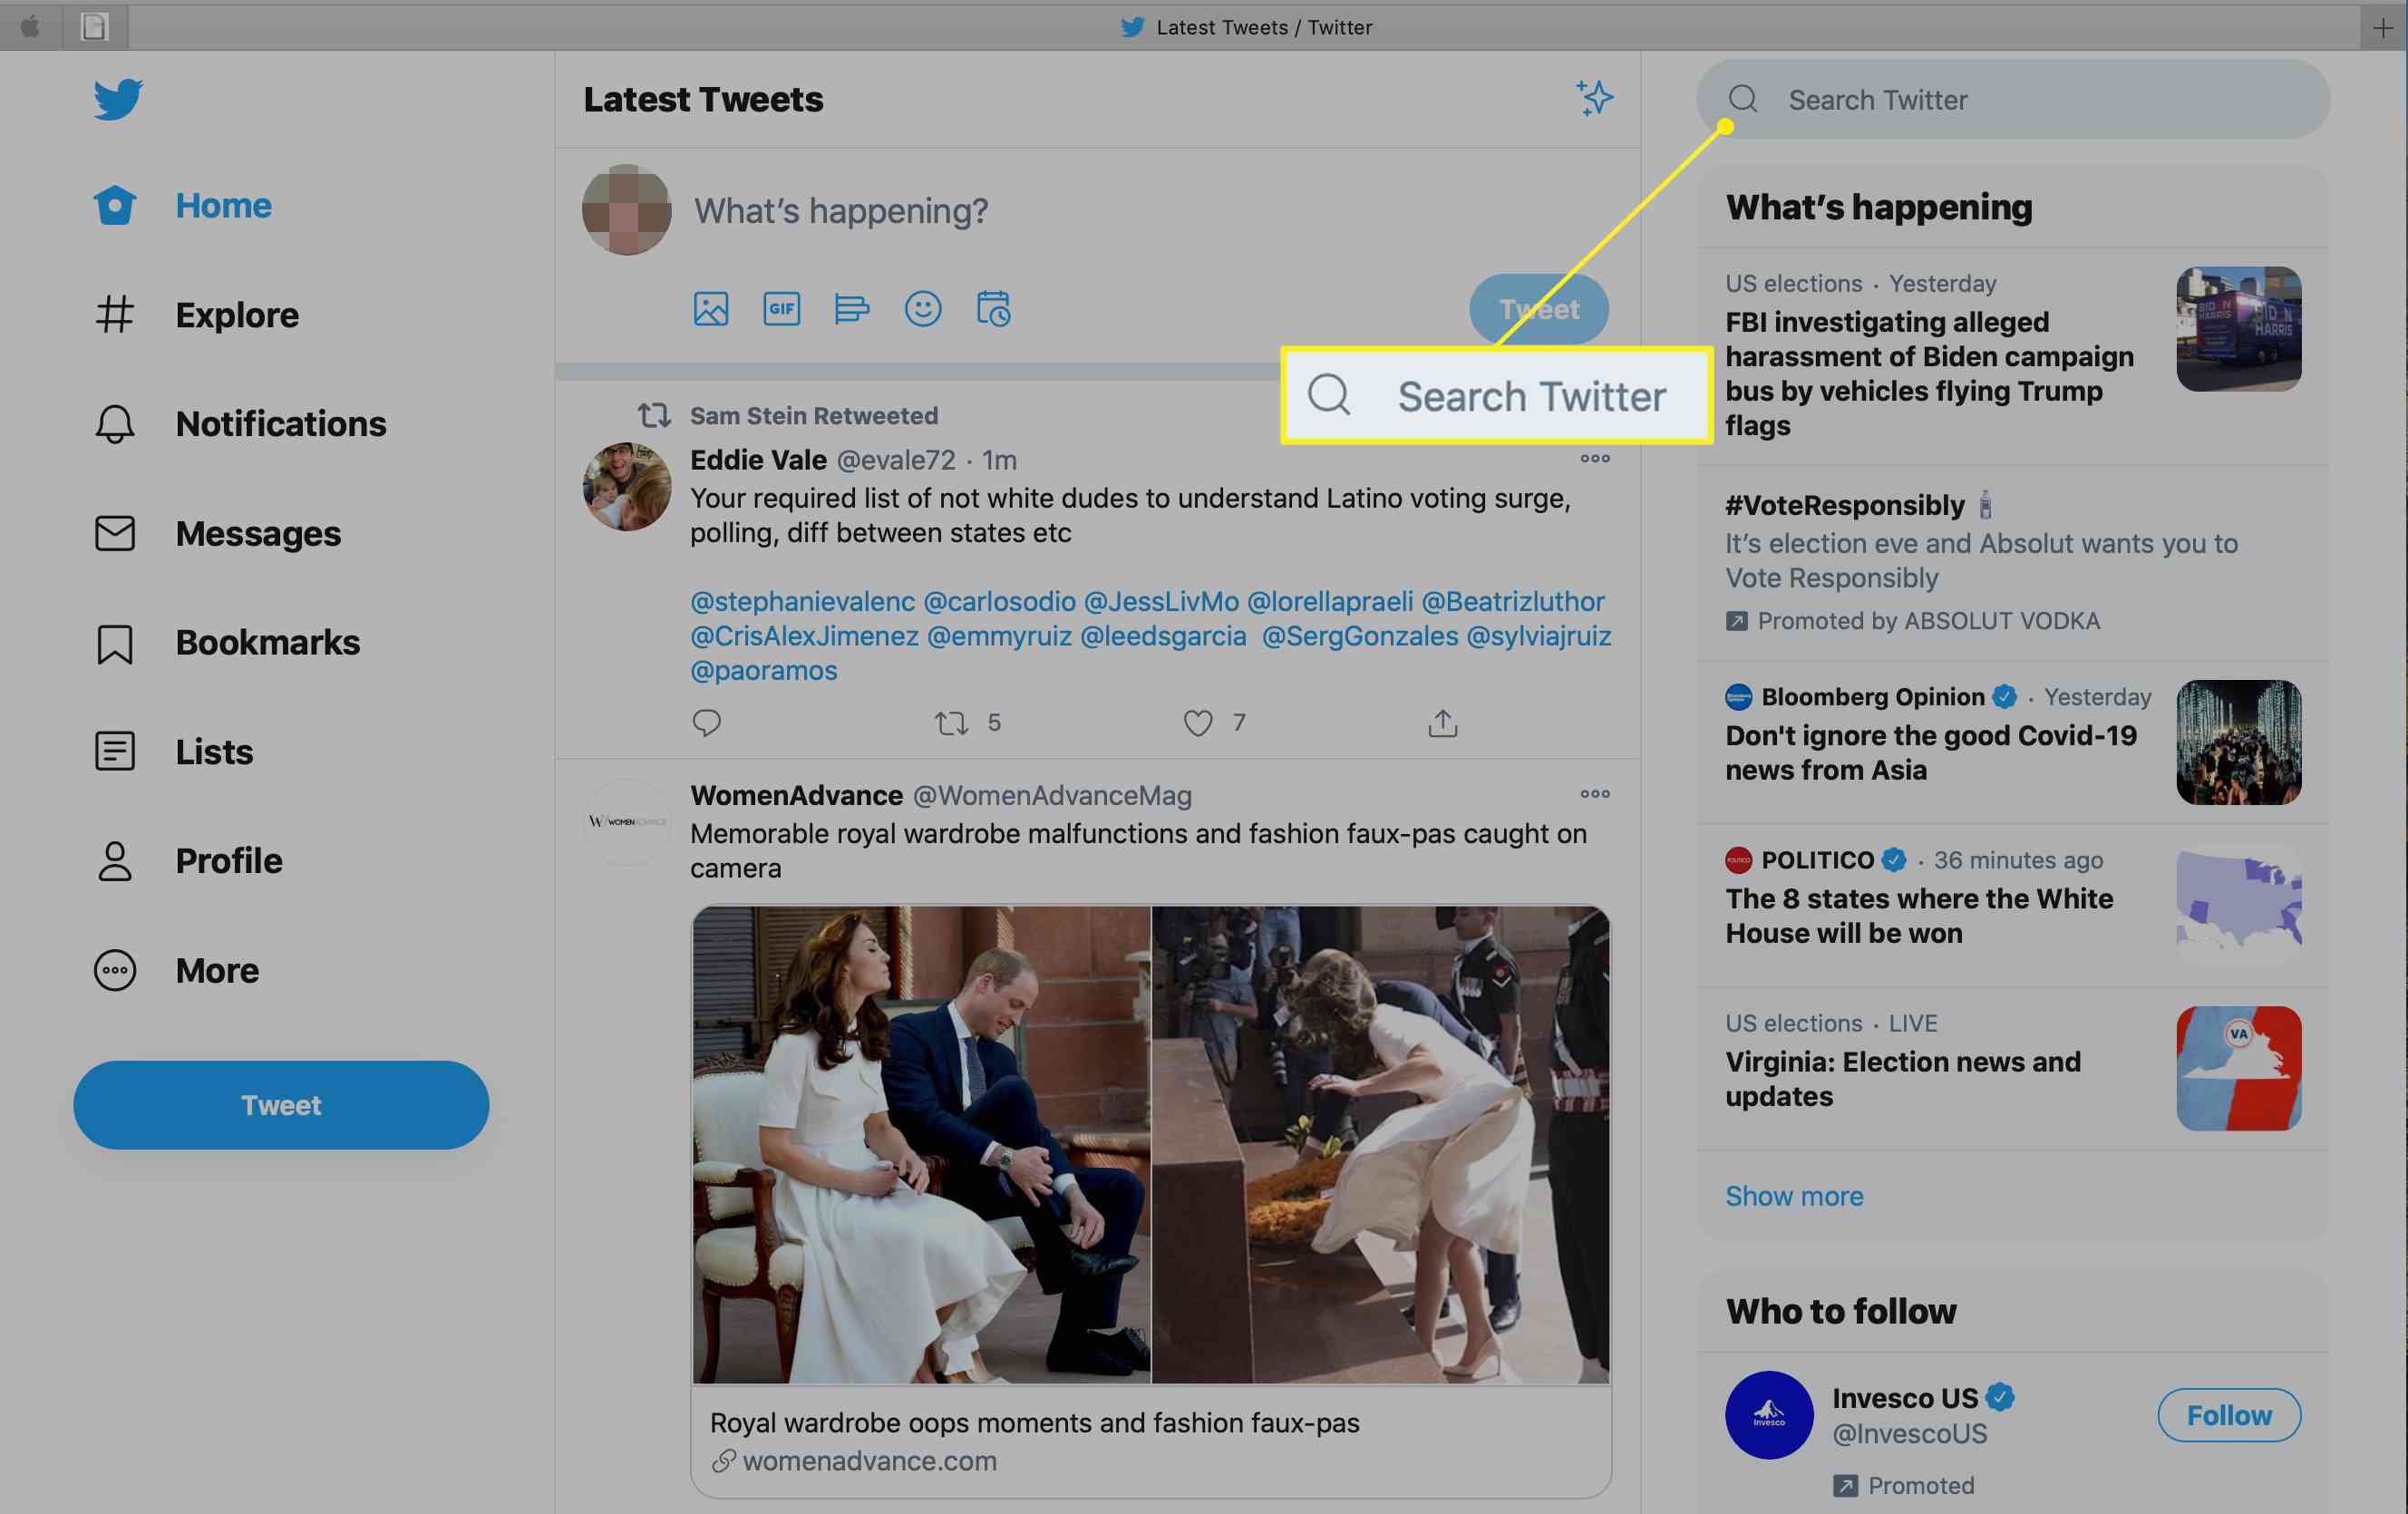2408x1514 pixels.
Task: Click the sparkle/latest tweets toggle icon
Action: (x=1592, y=96)
